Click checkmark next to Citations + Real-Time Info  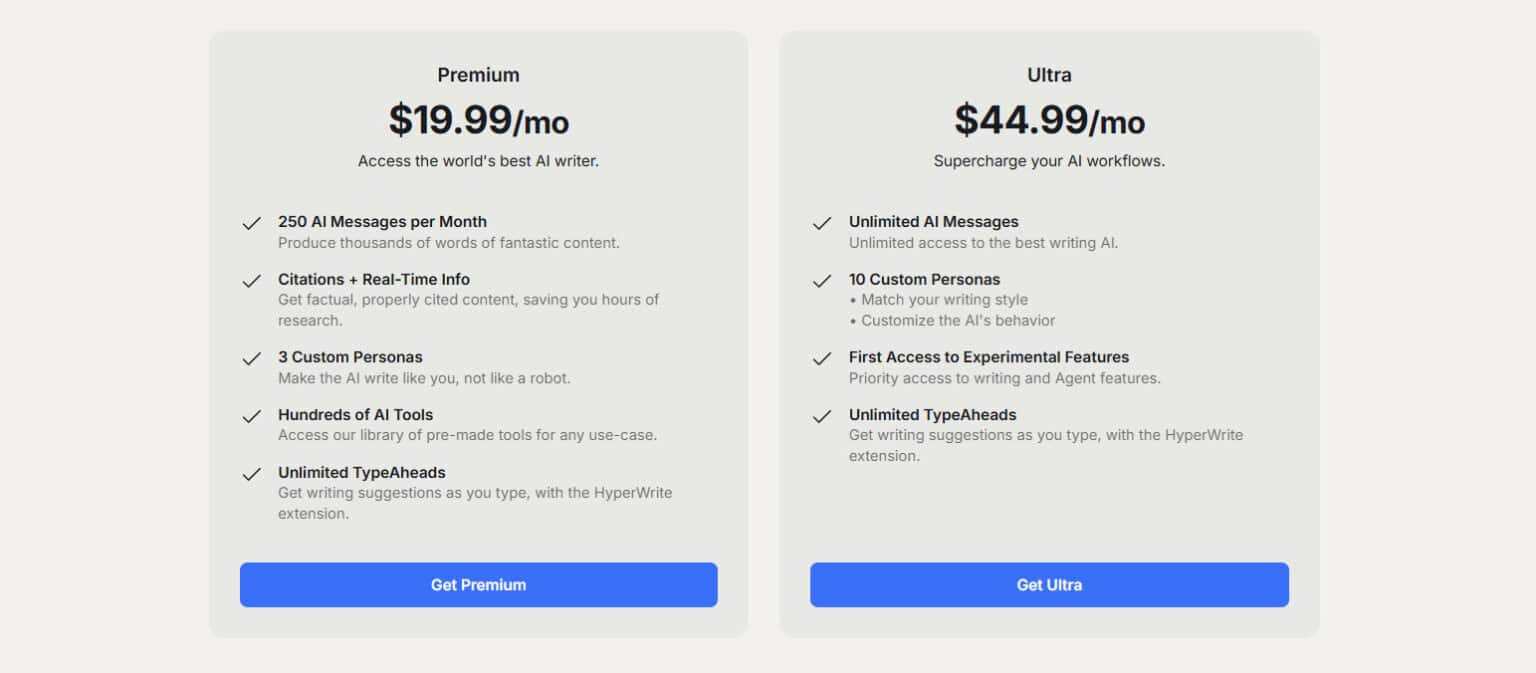click(x=252, y=281)
